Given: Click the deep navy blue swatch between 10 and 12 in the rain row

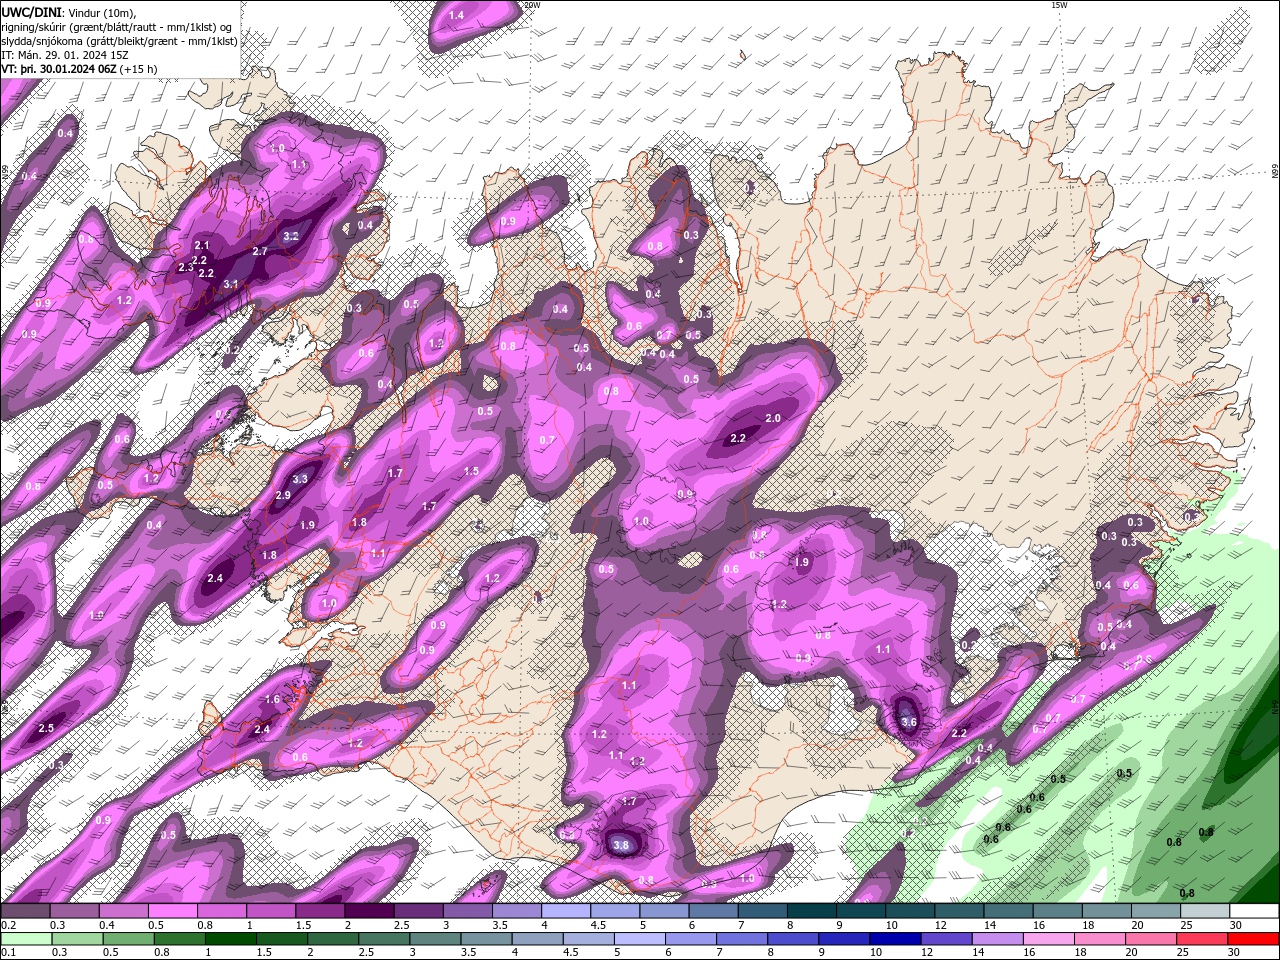Looking at the screenshot, I should click(x=895, y=939).
